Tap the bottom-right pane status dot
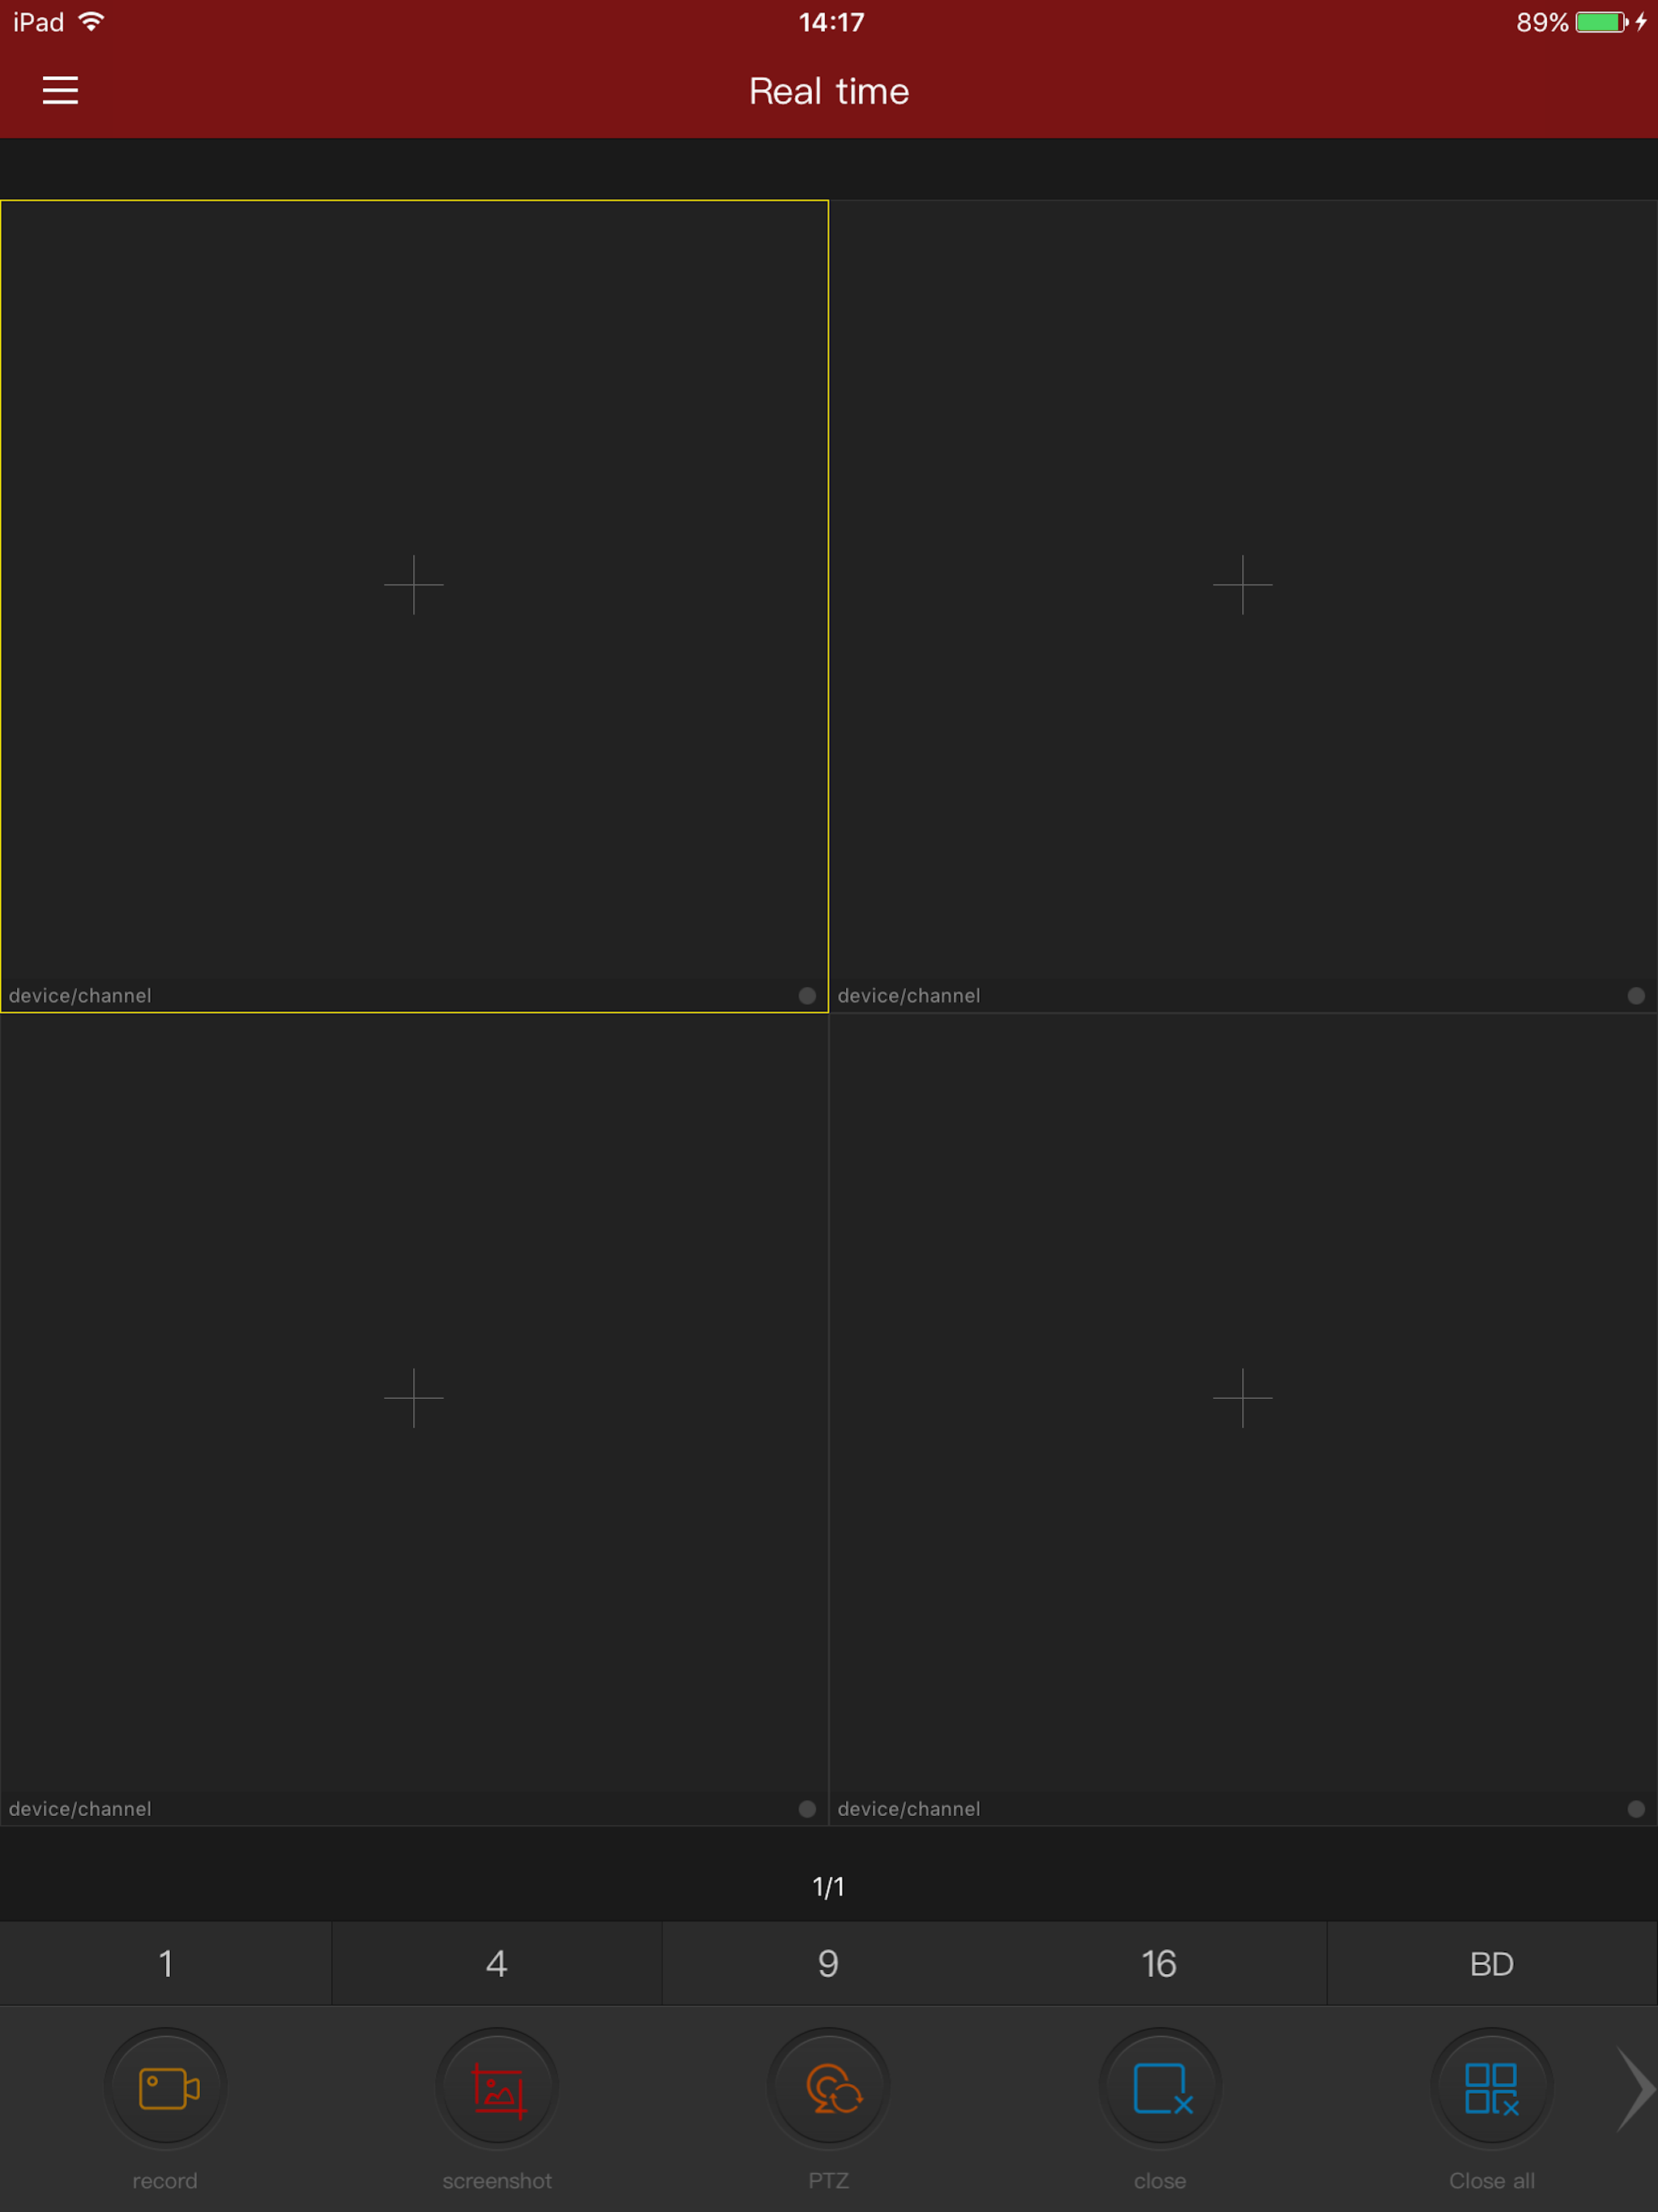 (x=1636, y=1808)
